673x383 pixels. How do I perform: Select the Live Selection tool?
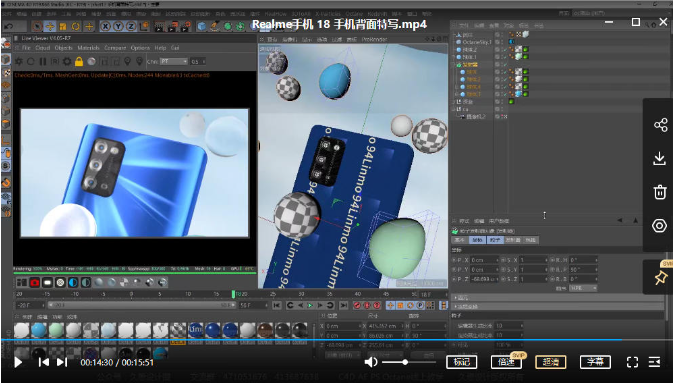point(37,27)
